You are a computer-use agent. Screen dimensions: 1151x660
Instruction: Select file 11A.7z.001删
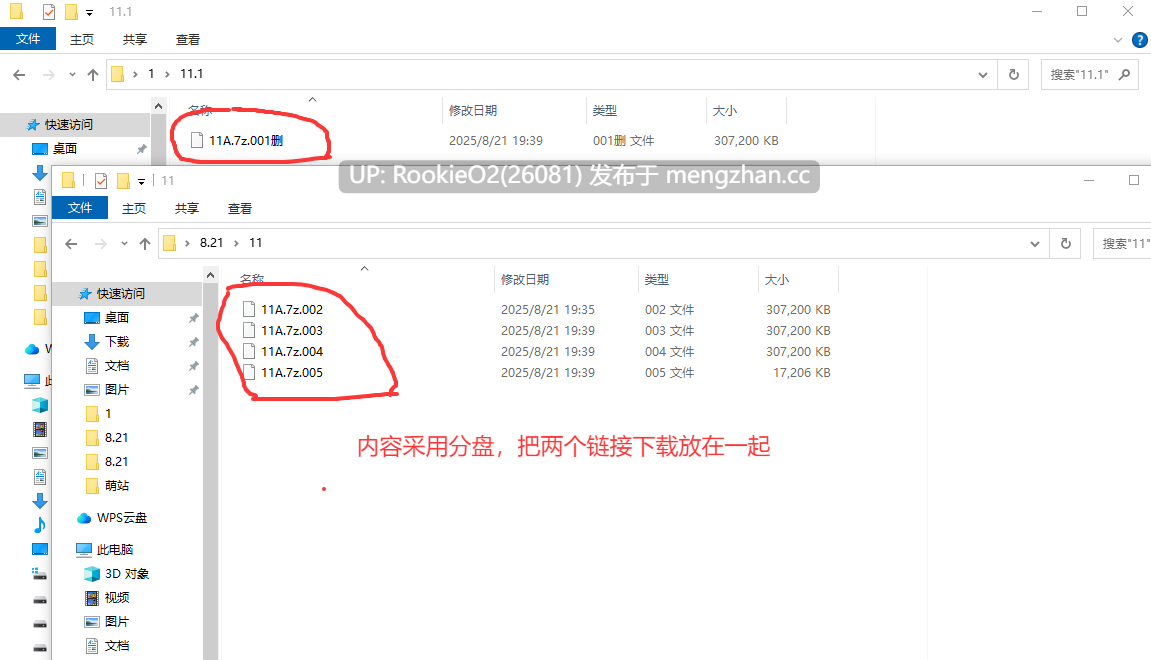pyautogui.click(x=246, y=140)
